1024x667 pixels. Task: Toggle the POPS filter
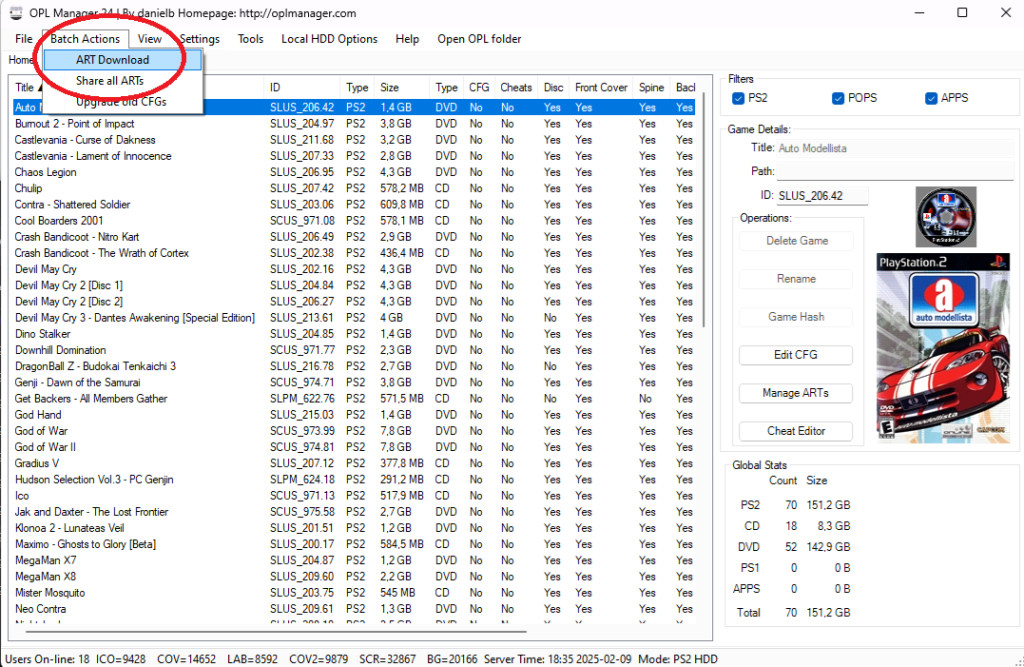(837, 97)
